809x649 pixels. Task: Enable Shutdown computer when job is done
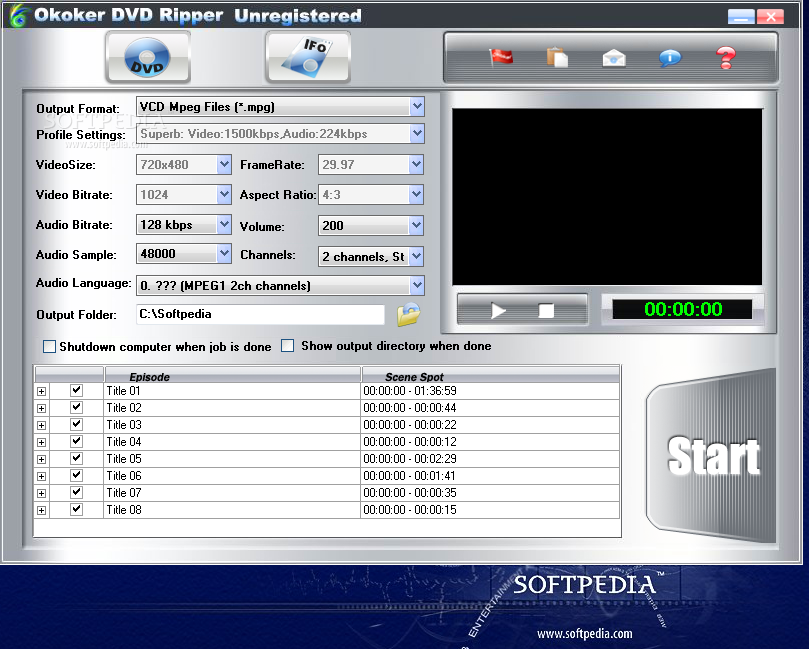[50, 346]
